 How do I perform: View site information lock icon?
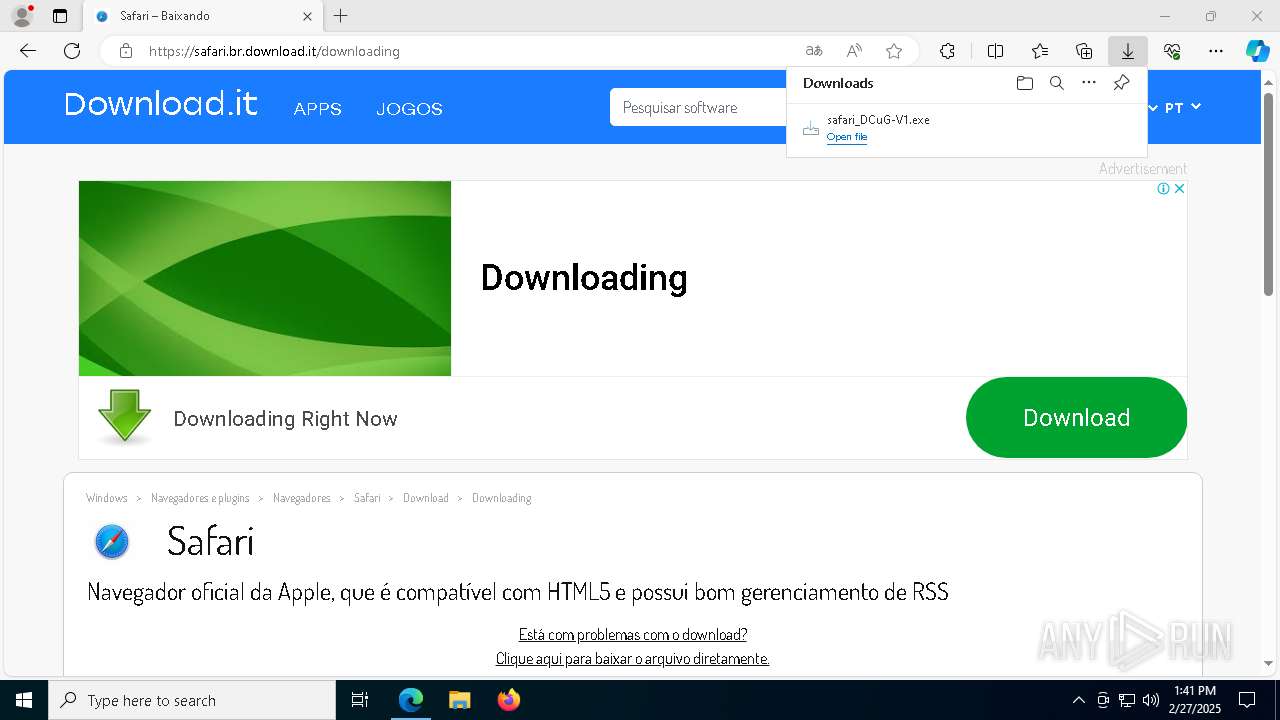click(125, 51)
